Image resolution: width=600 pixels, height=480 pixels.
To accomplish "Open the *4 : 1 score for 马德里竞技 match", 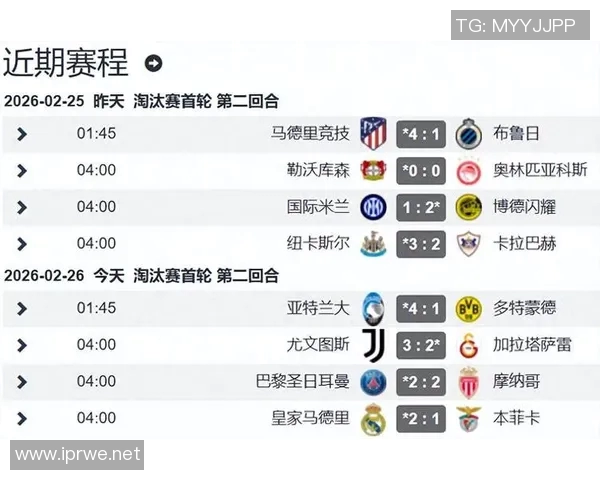I will click(421, 134).
